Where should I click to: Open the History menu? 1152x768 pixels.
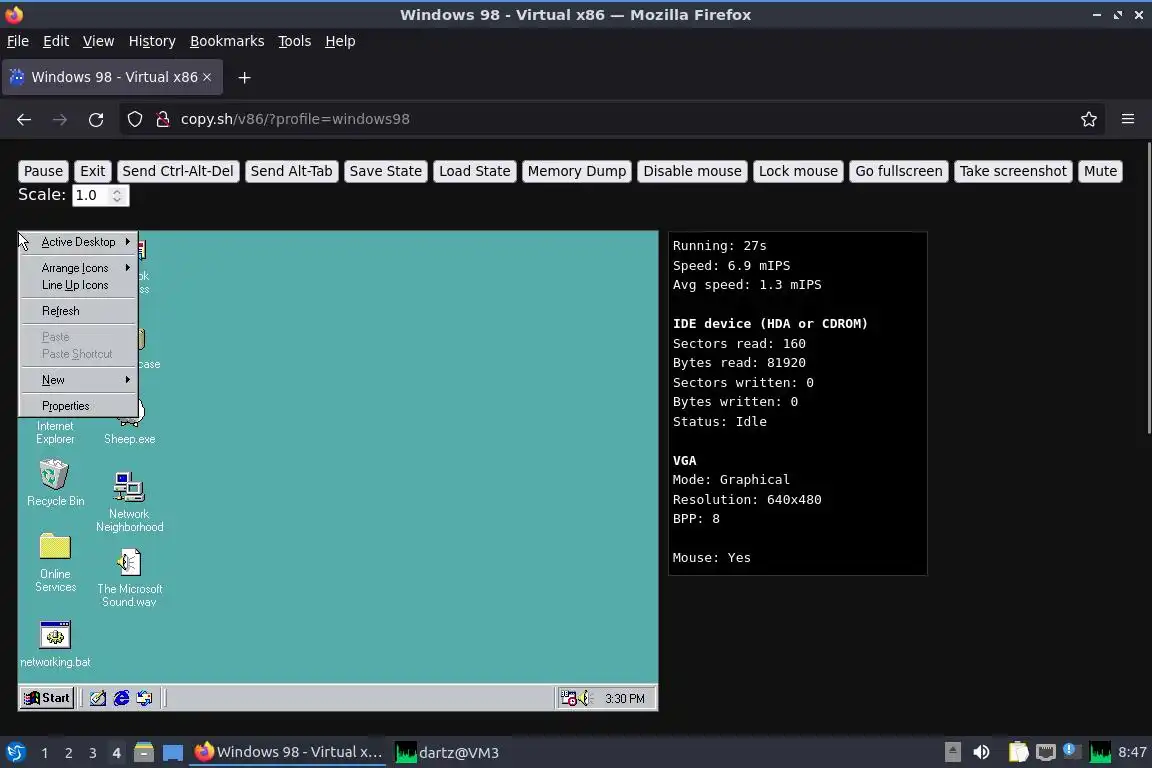152,41
